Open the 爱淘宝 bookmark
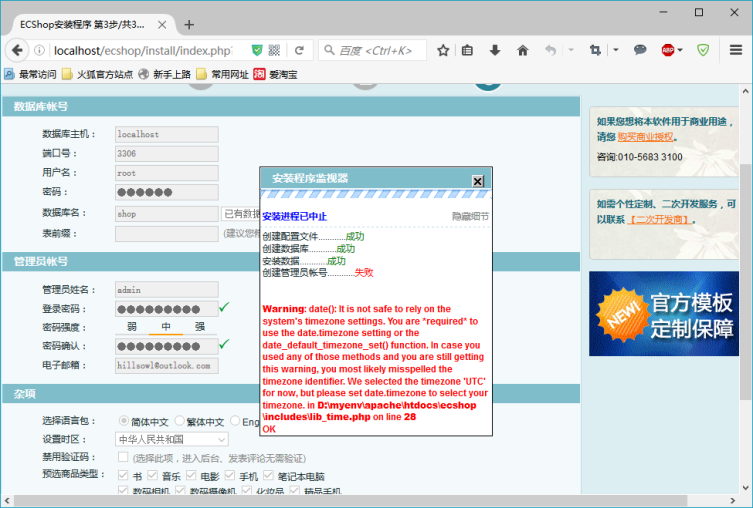 276,74
